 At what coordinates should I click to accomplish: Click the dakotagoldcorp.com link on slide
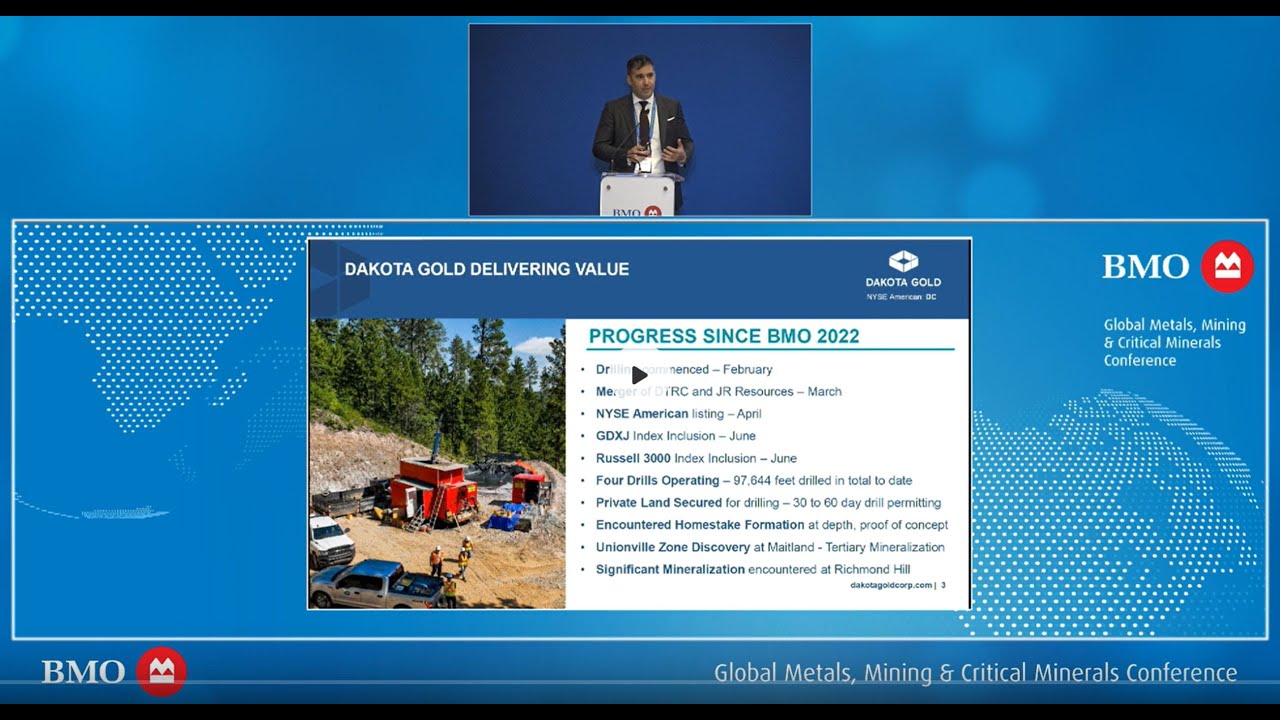pyautogui.click(x=891, y=585)
